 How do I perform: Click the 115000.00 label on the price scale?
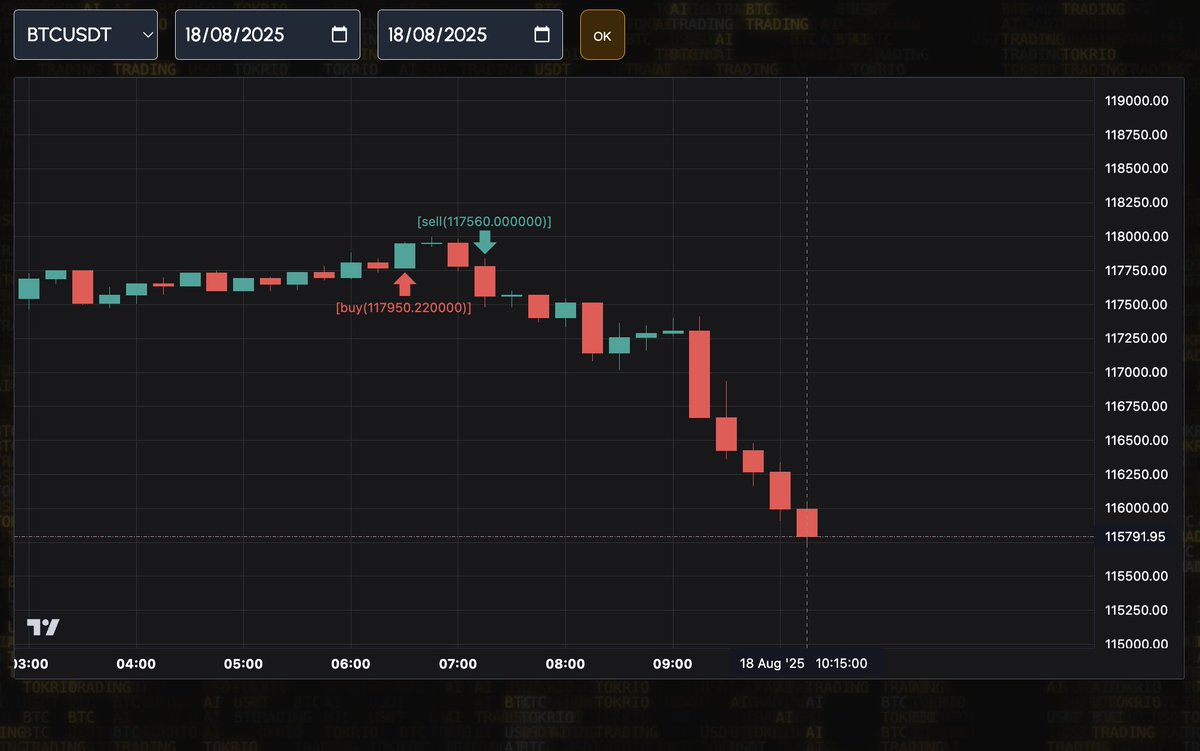(1136, 644)
